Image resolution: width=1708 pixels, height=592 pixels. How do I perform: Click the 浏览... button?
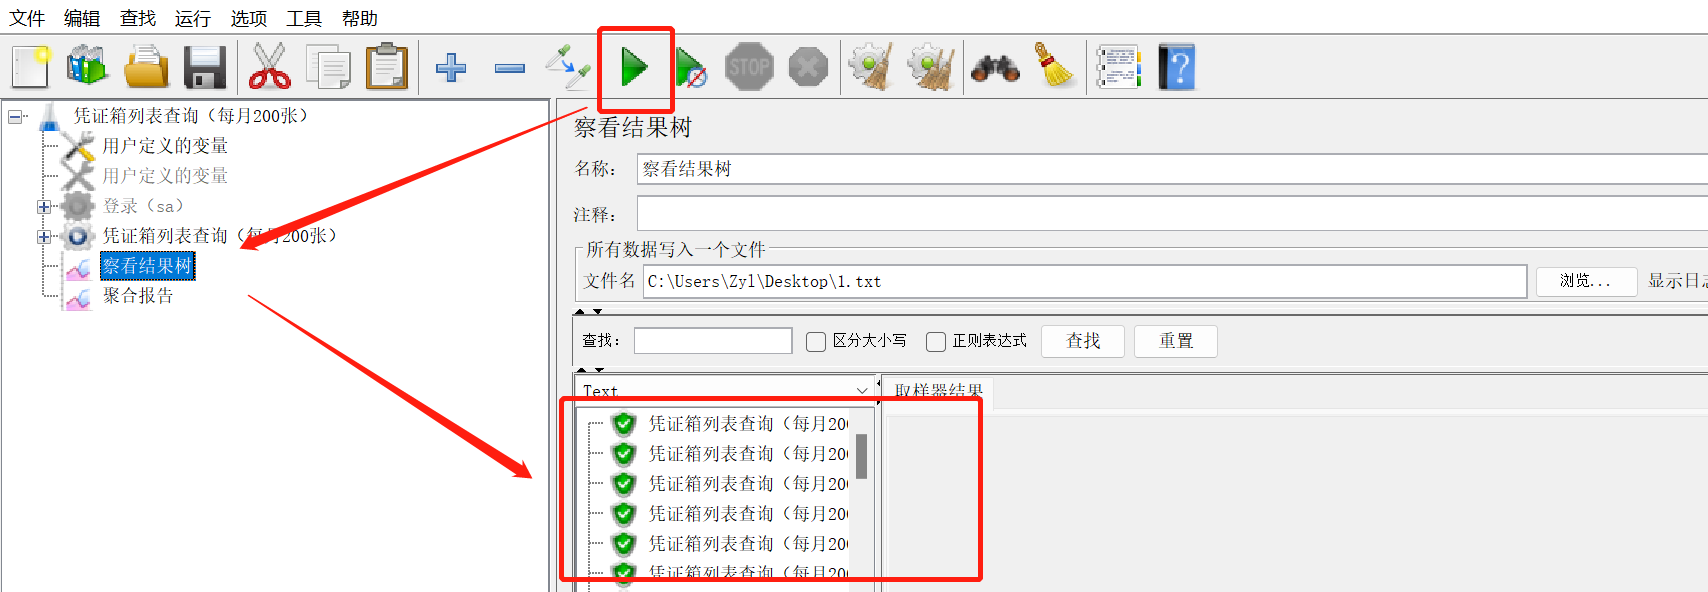(1586, 281)
